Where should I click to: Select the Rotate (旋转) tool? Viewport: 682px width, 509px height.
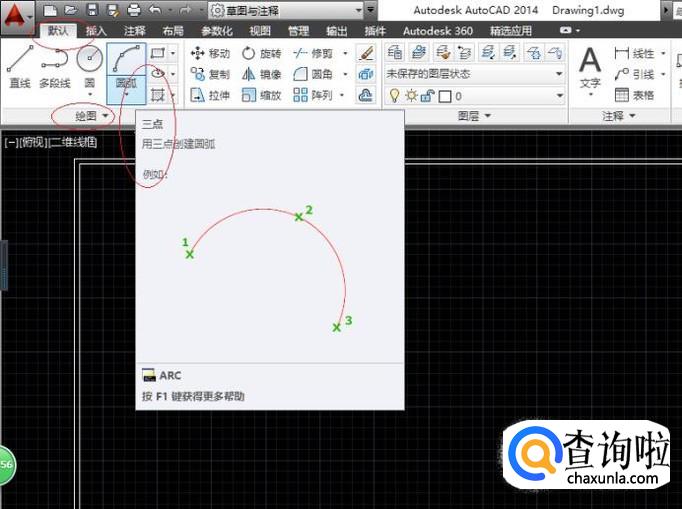[260, 53]
